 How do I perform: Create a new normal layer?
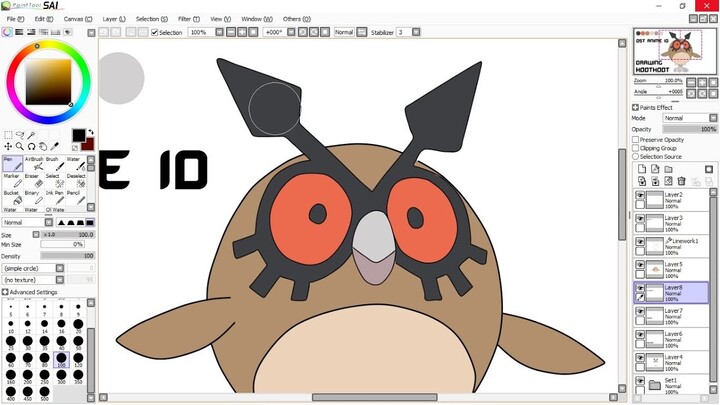[x=642, y=169]
